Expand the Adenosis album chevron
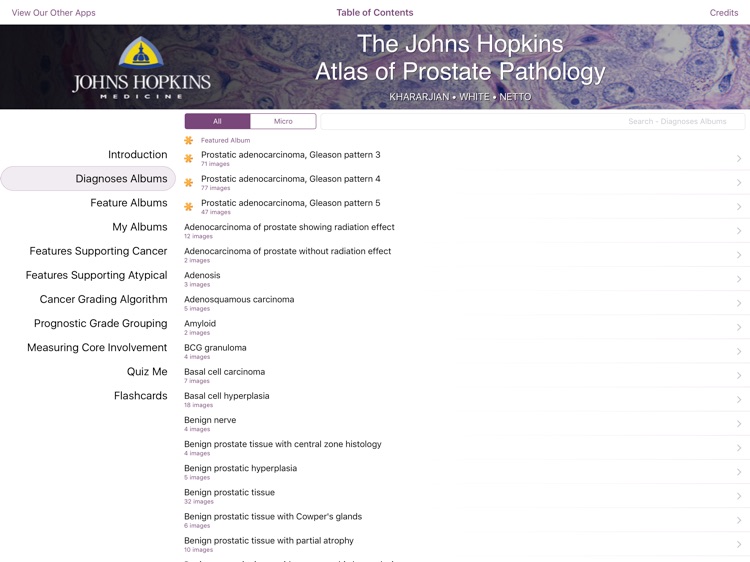 [739, 279]
